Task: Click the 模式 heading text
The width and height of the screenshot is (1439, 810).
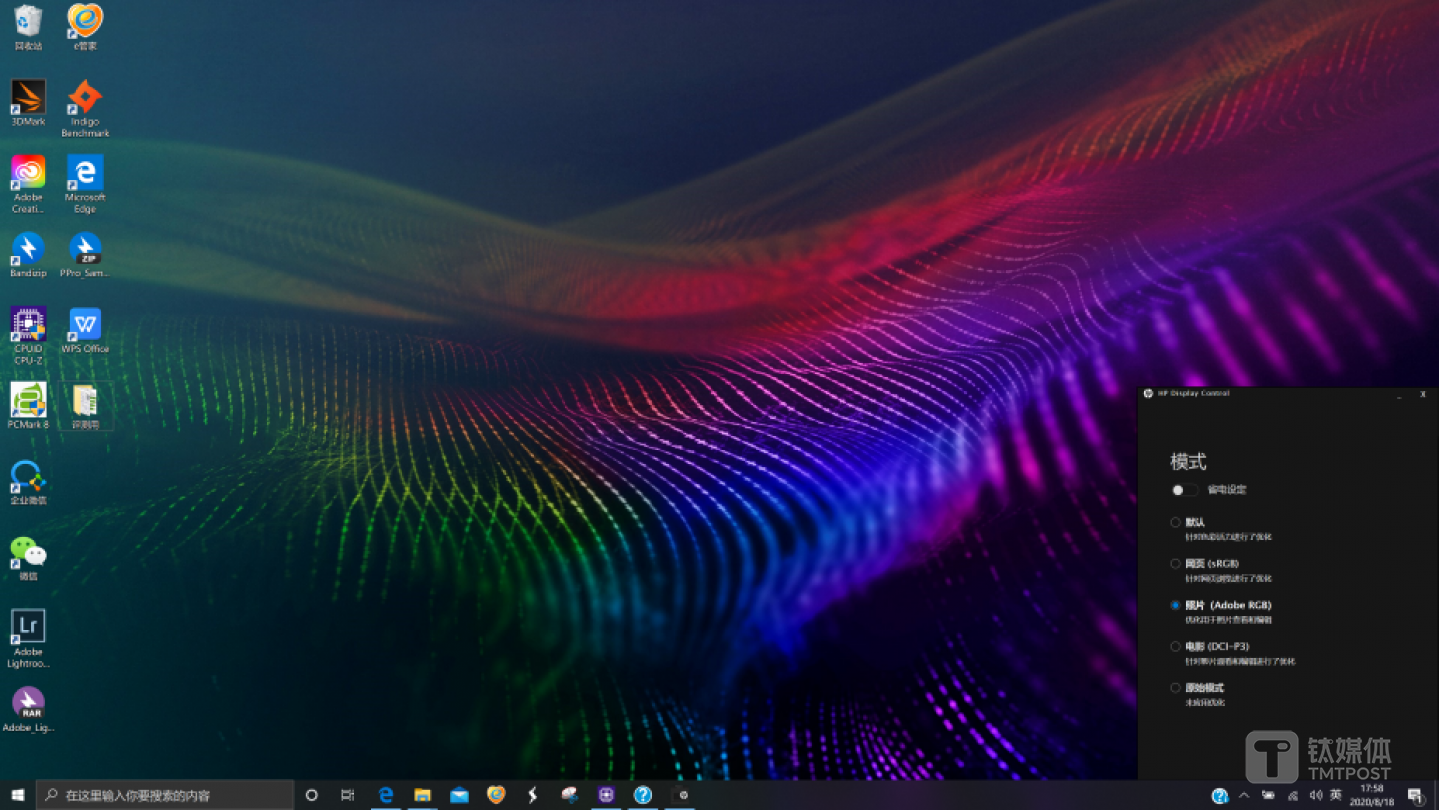Action: coord(1188,461)
